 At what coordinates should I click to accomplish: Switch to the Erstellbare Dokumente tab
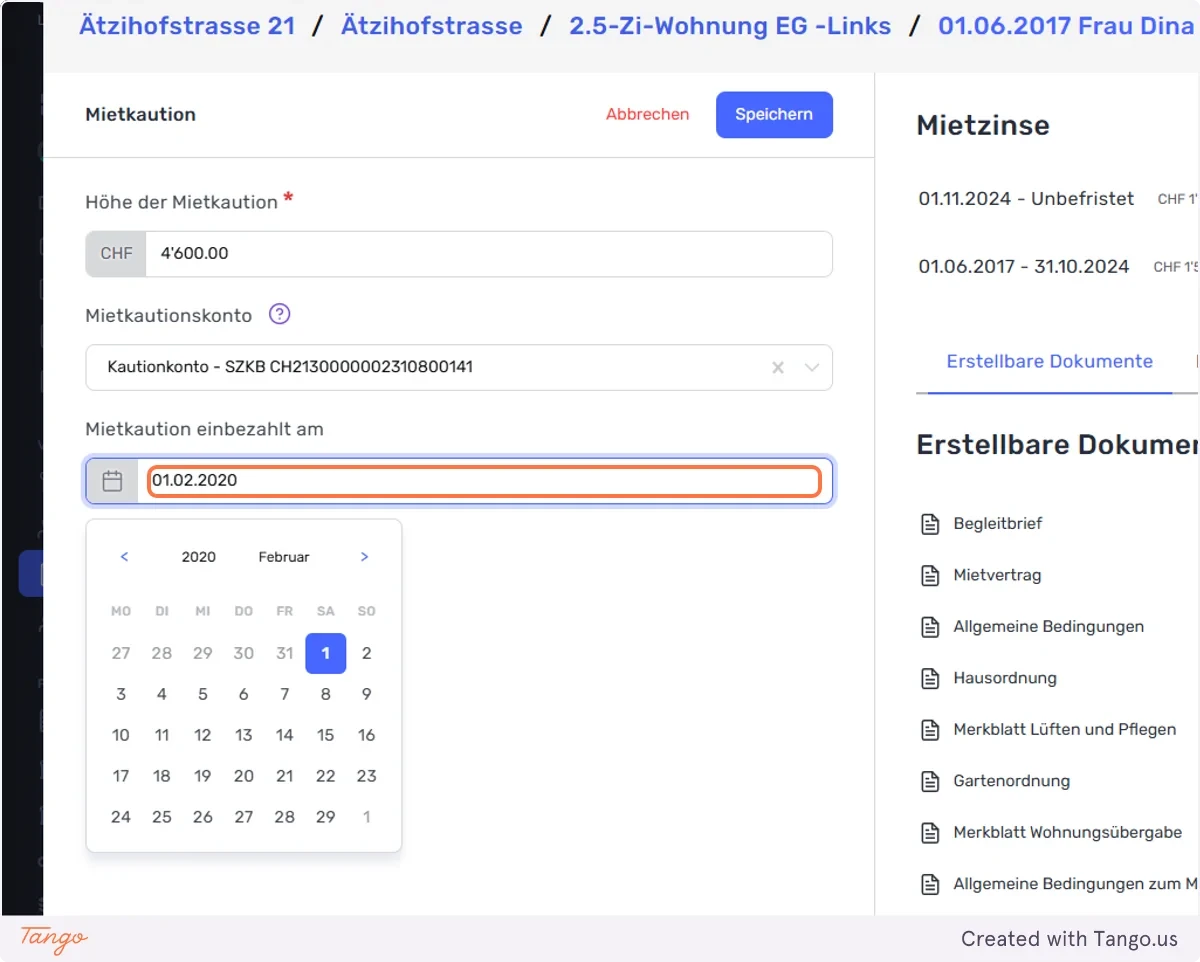(1050, 361)
